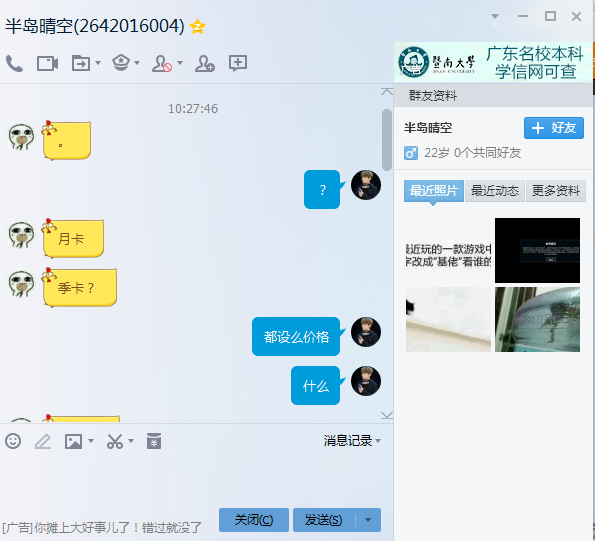Open the send file dropdown arrow
The height and width of the screenshot is (541, 595).
98,63
